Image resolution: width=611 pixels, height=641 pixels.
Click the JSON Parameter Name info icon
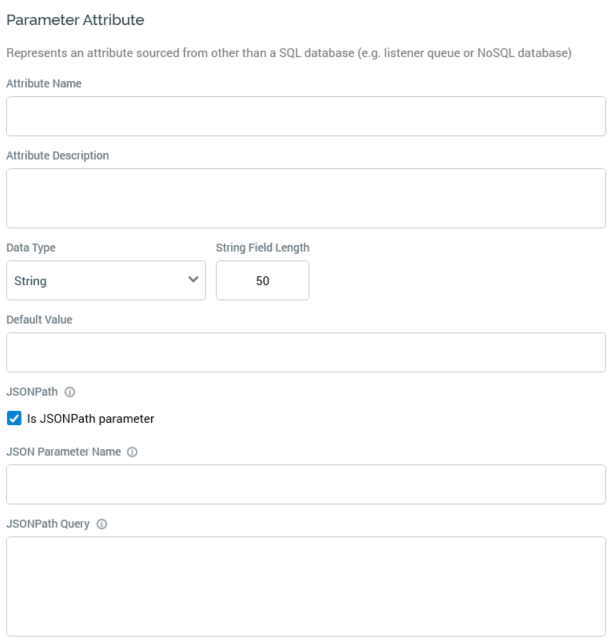[x=132, y=452]
